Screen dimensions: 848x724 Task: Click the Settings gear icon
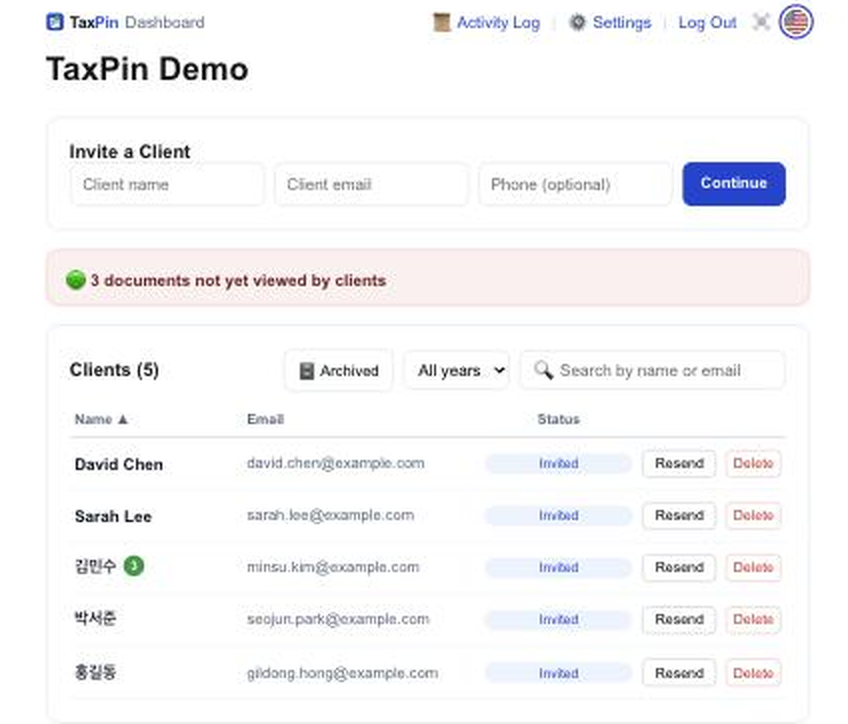pos(578,23)
